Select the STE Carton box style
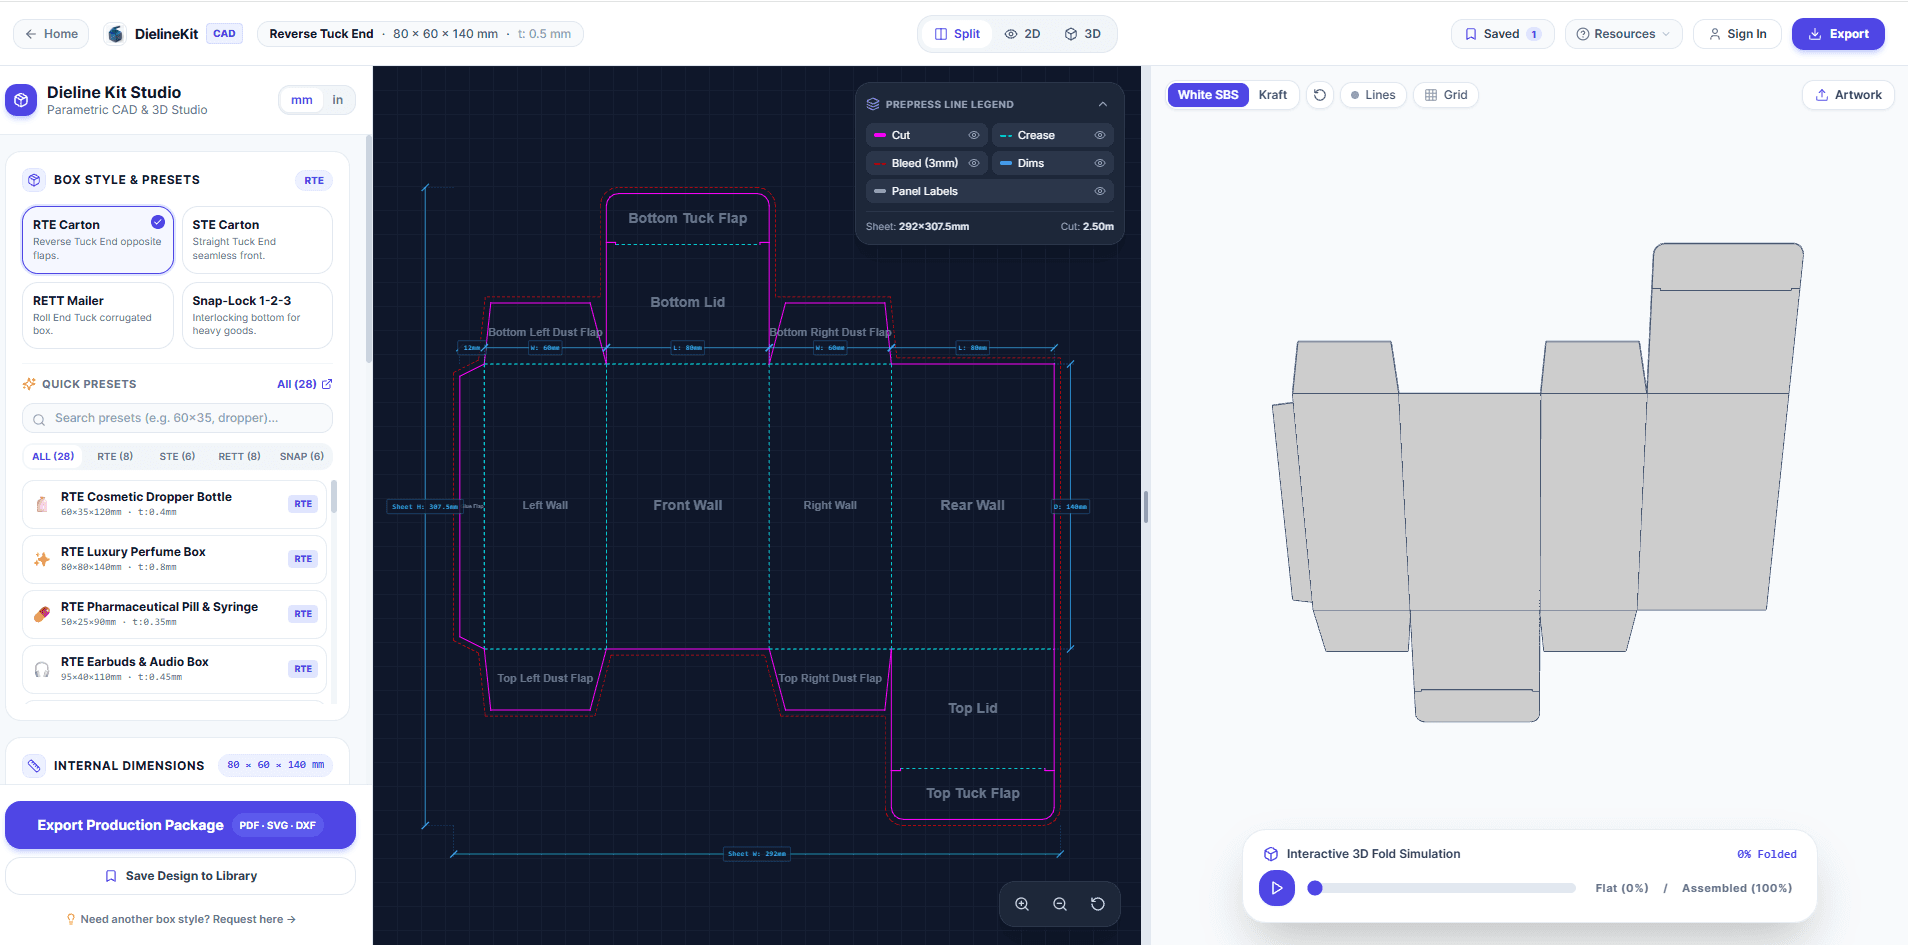The width and height of the screenshot is (1908, 945). pos(257,240)
